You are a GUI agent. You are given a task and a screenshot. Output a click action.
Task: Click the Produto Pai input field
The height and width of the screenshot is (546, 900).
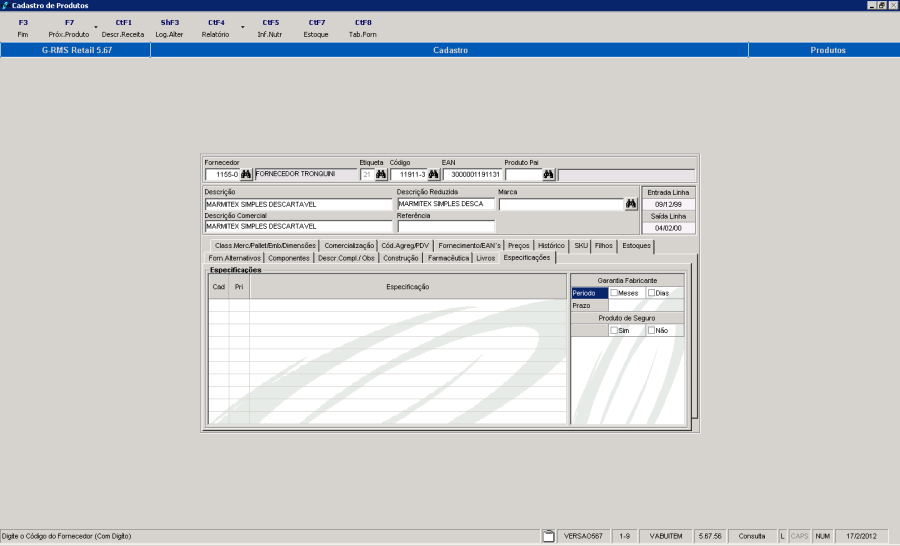pyautogui.click(x=523, y=175)
